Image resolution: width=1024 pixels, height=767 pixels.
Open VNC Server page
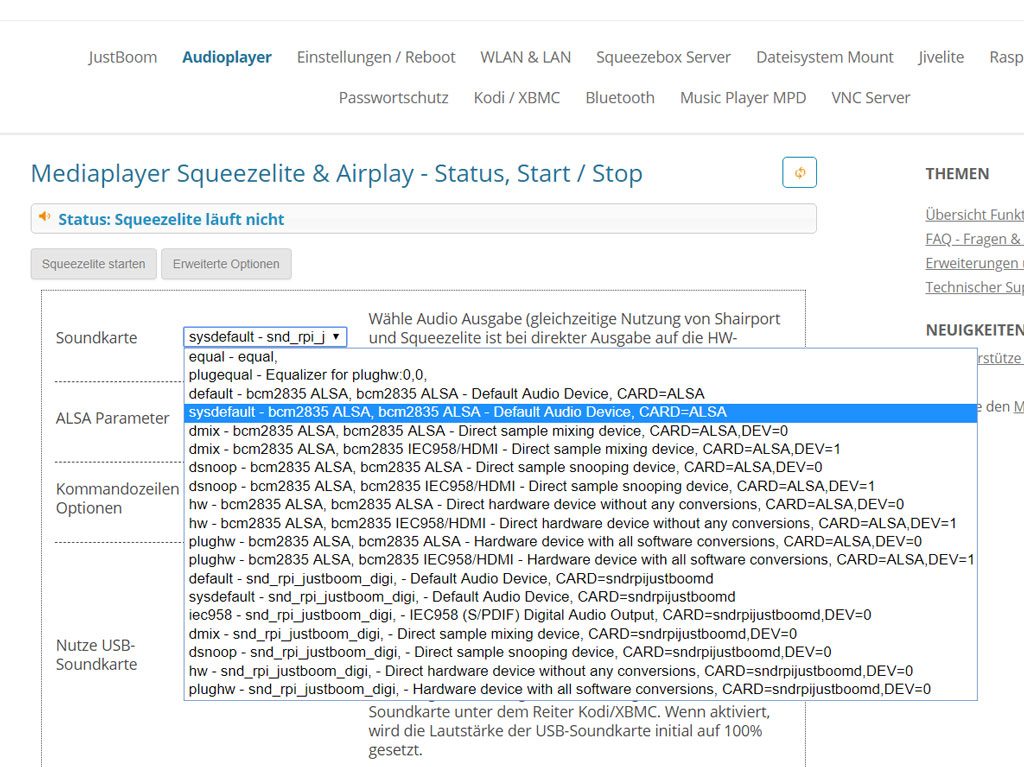[x=871, y=98]
